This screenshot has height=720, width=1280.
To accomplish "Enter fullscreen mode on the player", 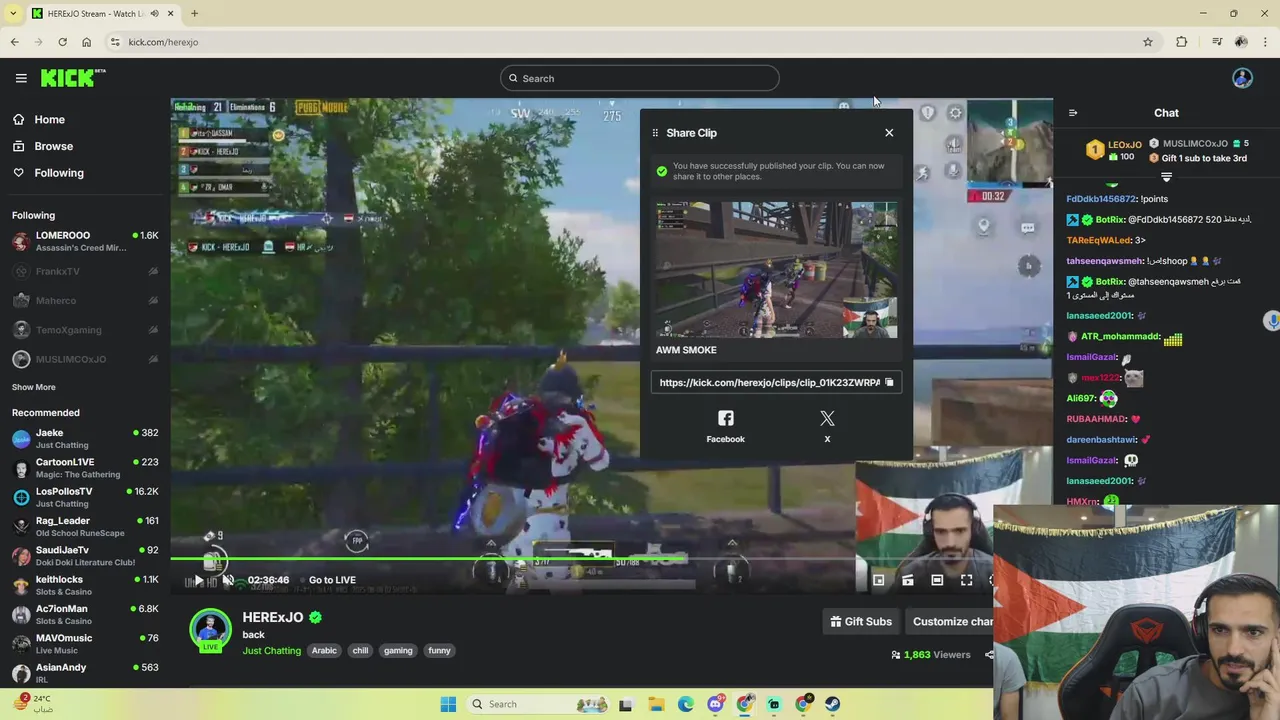I will (x=966, y=580).
